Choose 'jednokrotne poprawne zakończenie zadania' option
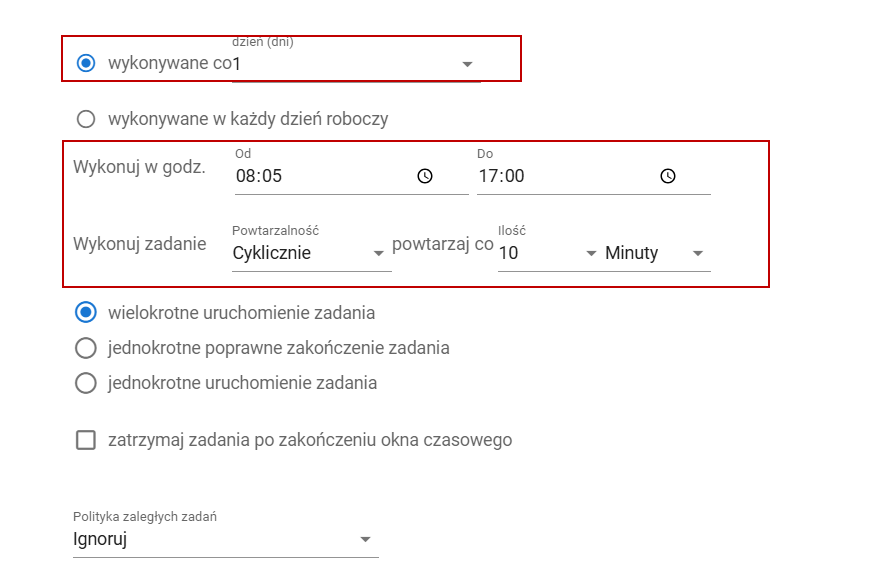This screenshot has height=585, width=894. 86,348
